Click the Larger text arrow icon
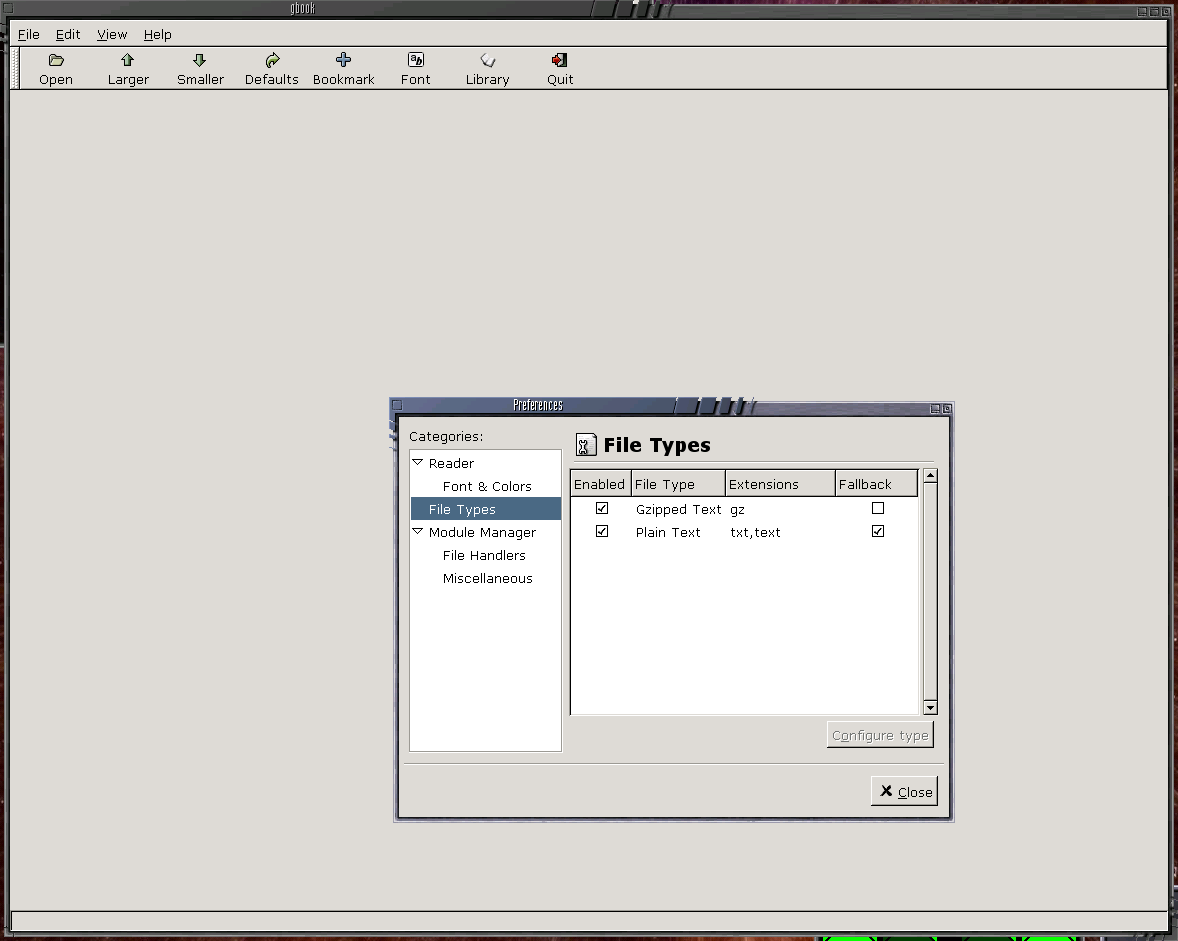 (128, 61)
